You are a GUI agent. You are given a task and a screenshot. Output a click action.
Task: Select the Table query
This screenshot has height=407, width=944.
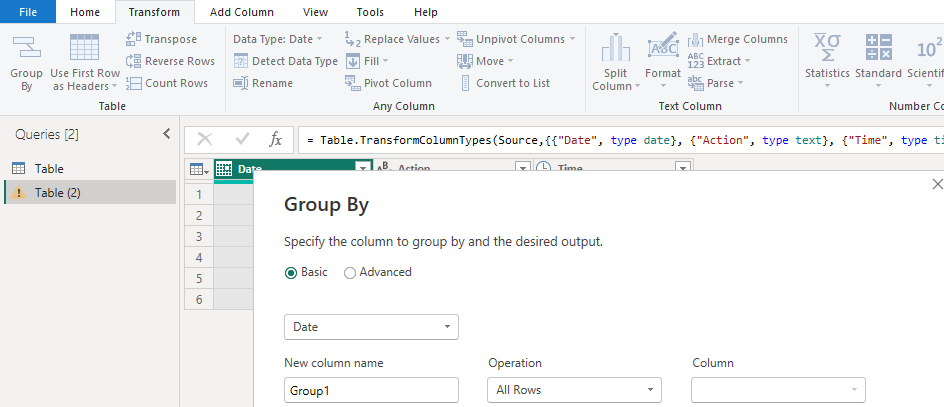pyautogui.click(x=90, y=169)
